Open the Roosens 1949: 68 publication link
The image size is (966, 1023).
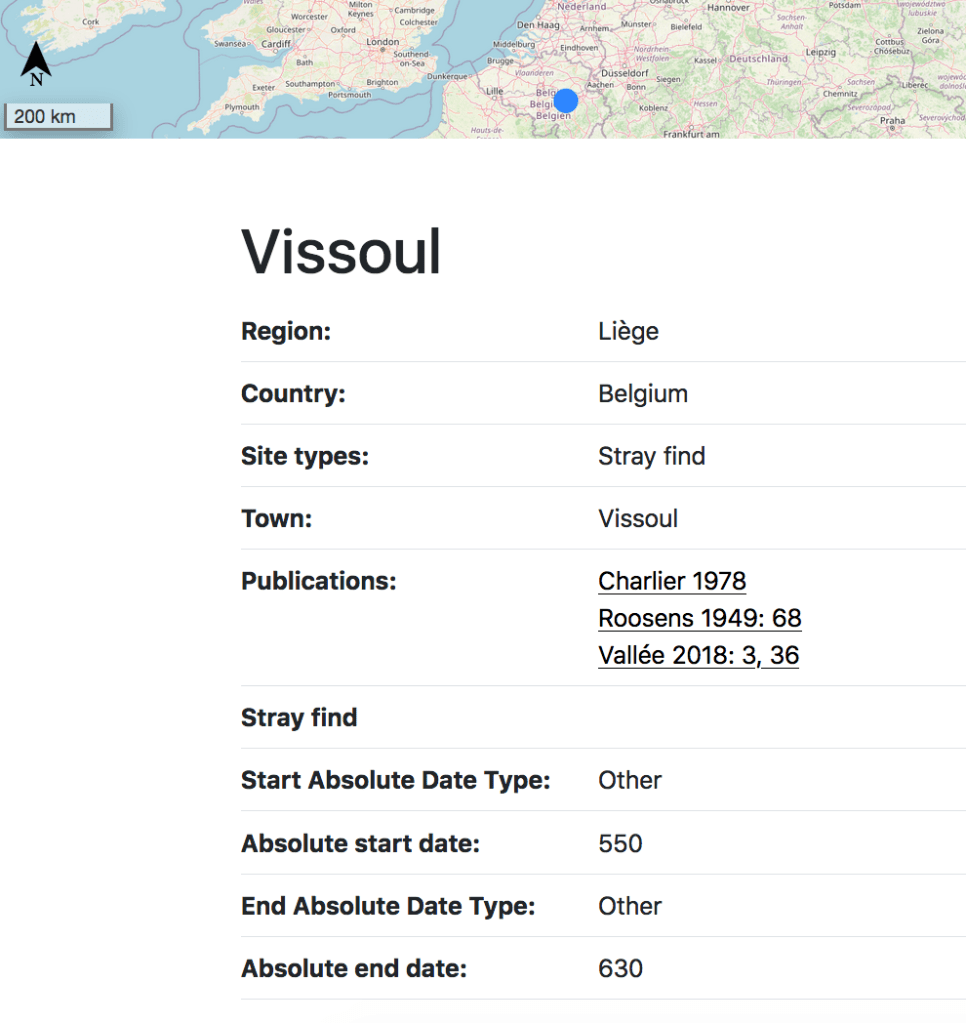[700, 618]
